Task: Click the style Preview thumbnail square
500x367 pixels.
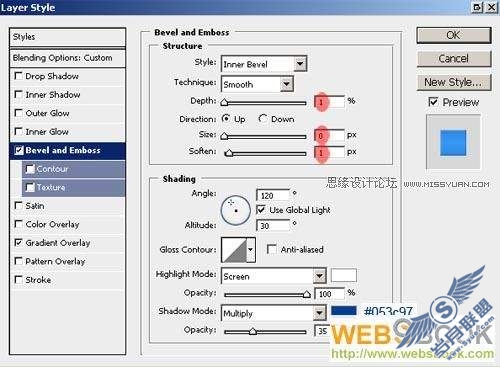Action: tap(453, 143)
